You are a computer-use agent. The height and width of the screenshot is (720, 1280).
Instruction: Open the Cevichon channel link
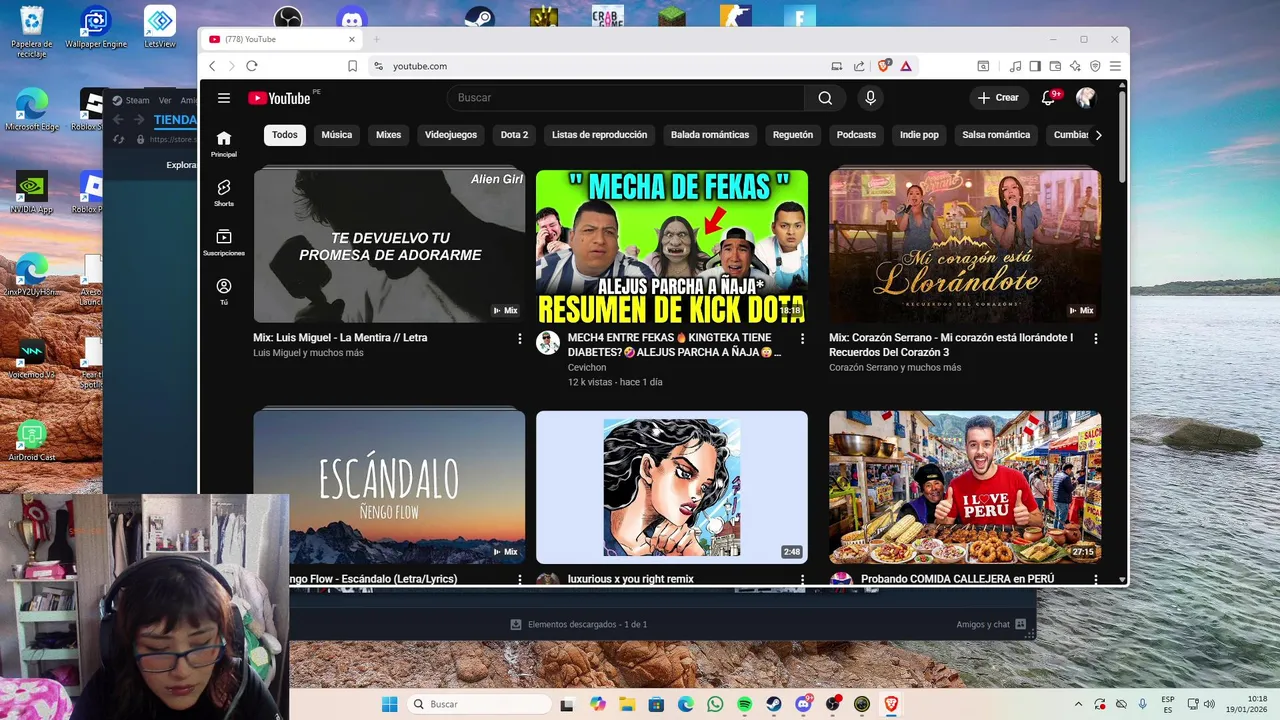[x=587, y=367]
